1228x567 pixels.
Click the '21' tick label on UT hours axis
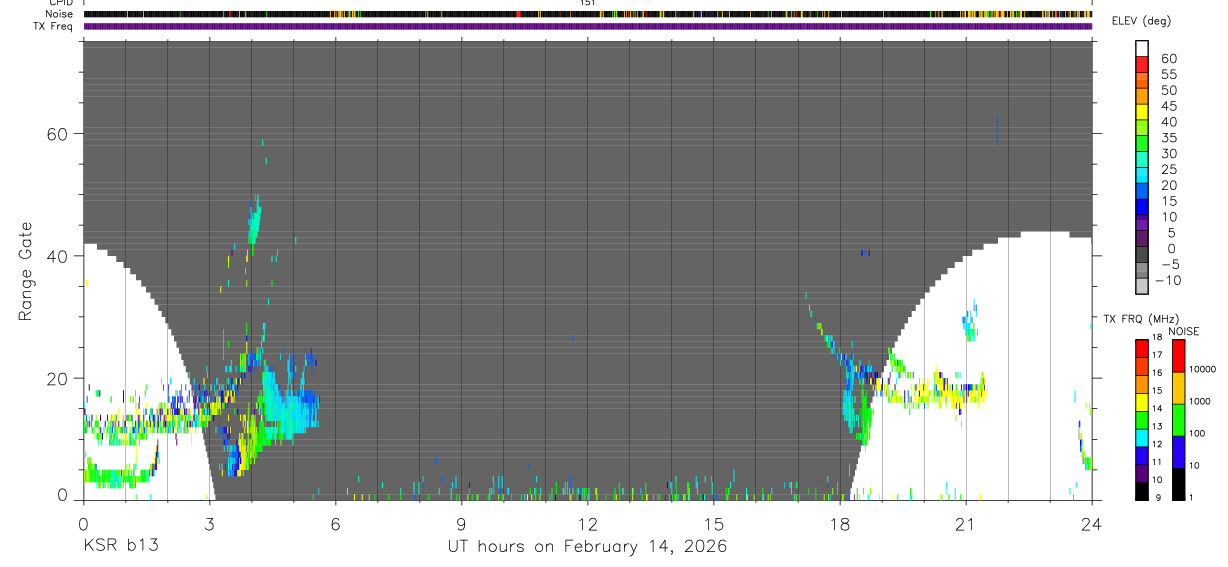[966, 523]
